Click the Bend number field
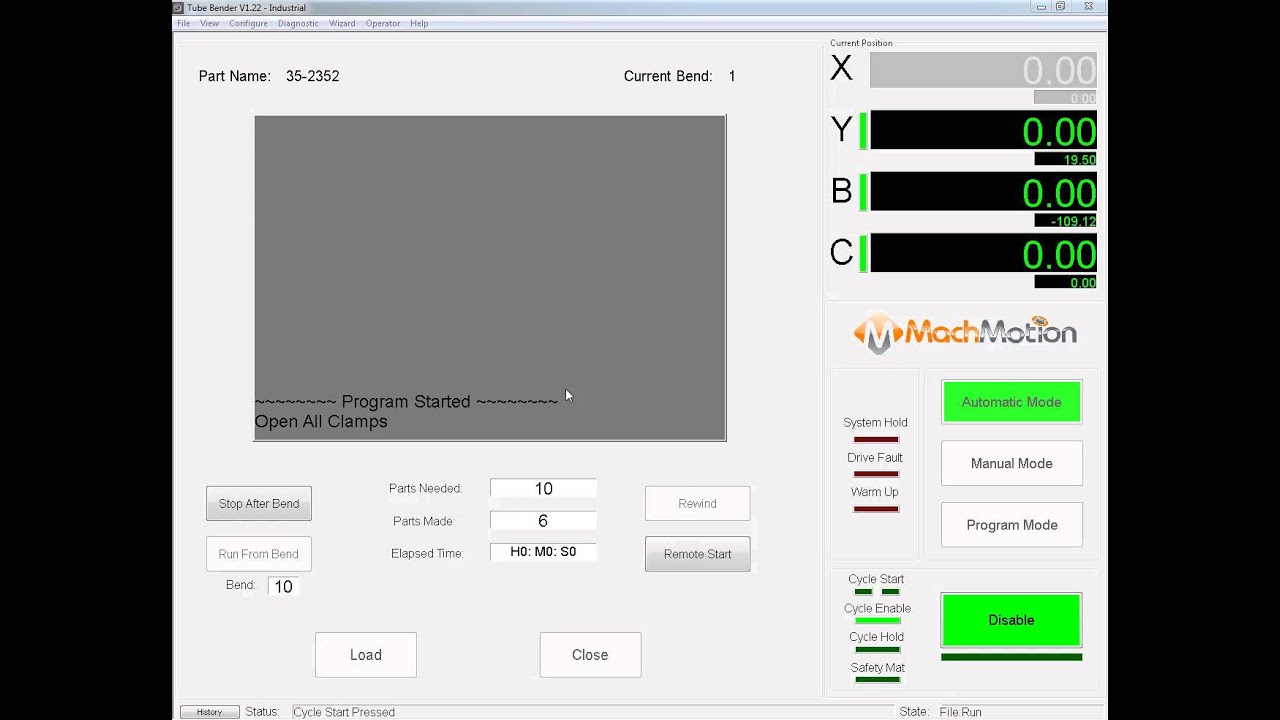1280x720 pixels. click(x=283, y=587)
